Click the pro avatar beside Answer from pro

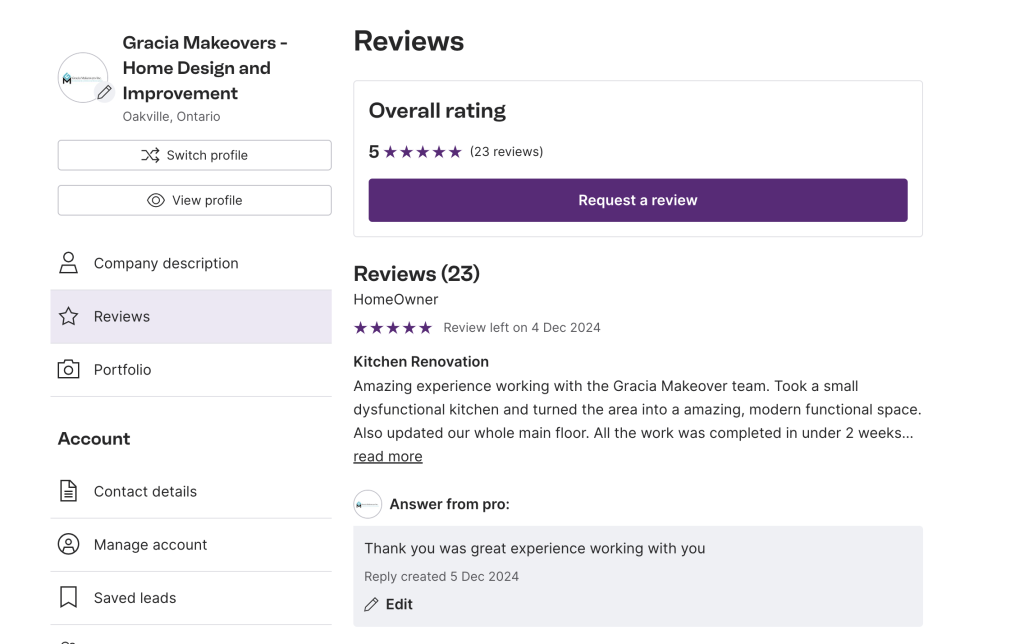[x=368, y=504]
